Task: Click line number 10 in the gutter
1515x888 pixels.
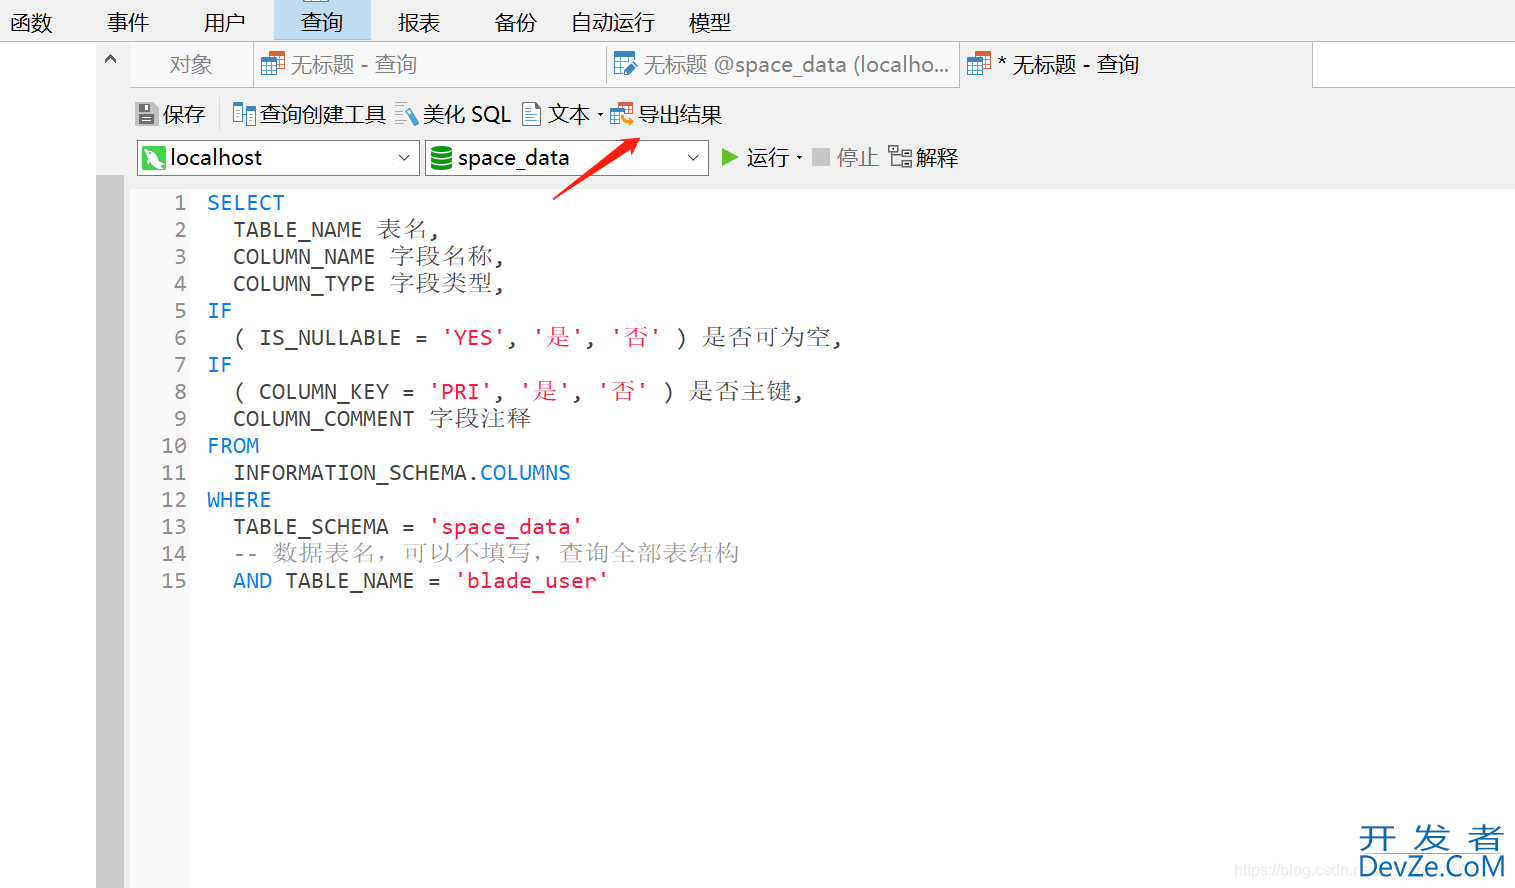Action: coord(174,445)
